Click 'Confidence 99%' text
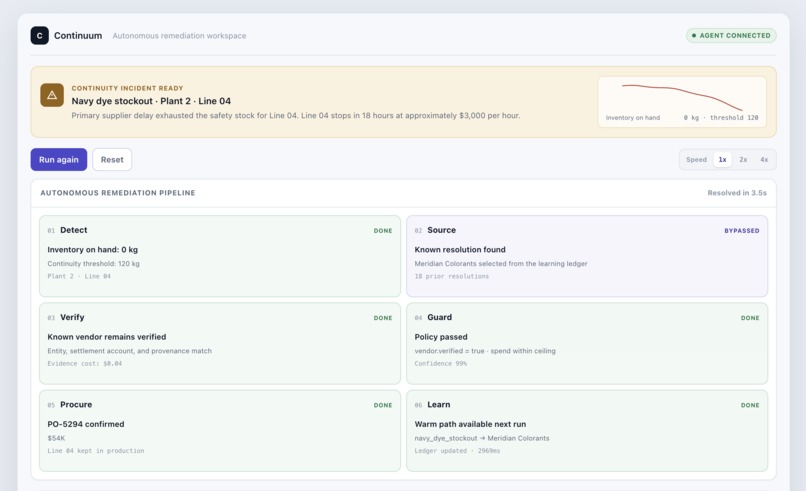The height and width of the screenshot is (491, 806). [441, 363]
